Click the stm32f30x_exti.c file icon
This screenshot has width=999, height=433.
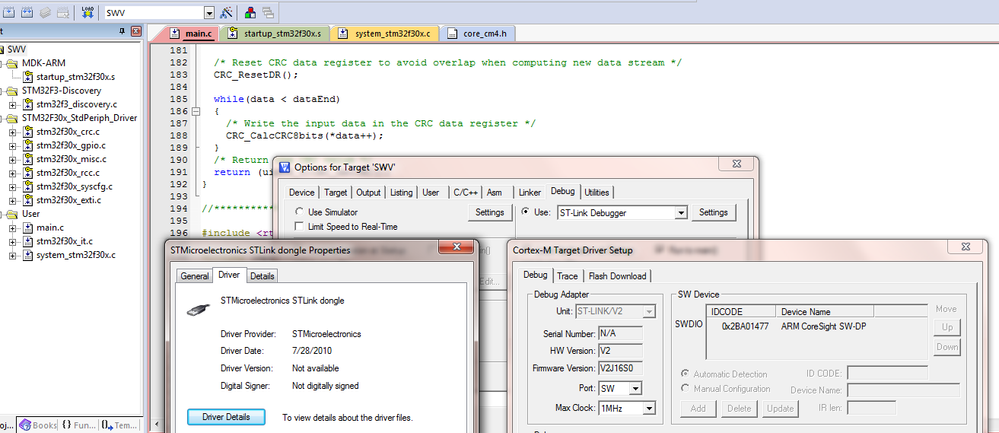(x=28, y=200)
